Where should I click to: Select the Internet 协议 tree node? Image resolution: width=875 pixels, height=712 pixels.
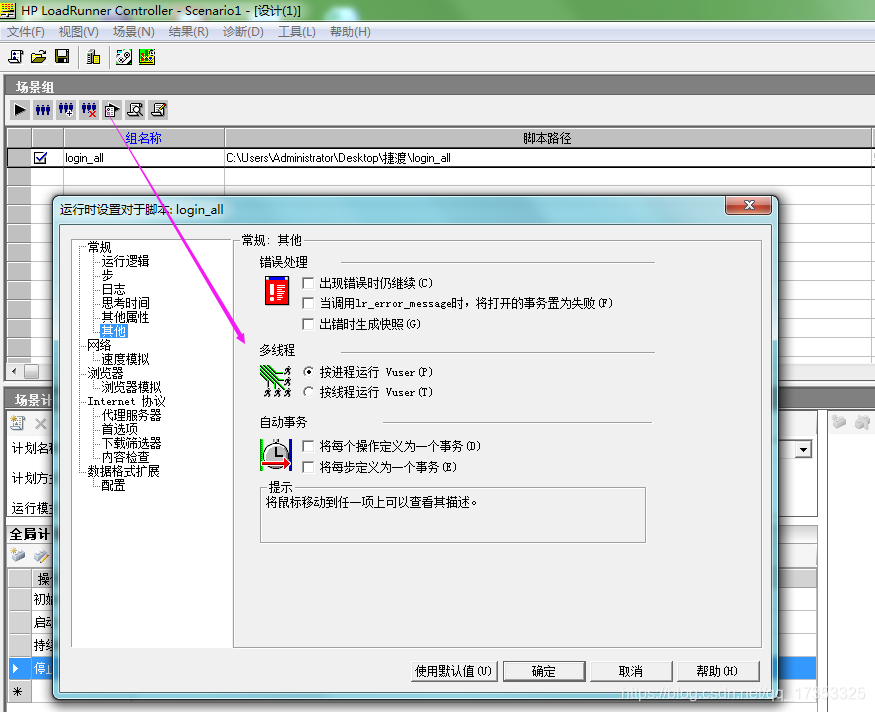point(127,401)
